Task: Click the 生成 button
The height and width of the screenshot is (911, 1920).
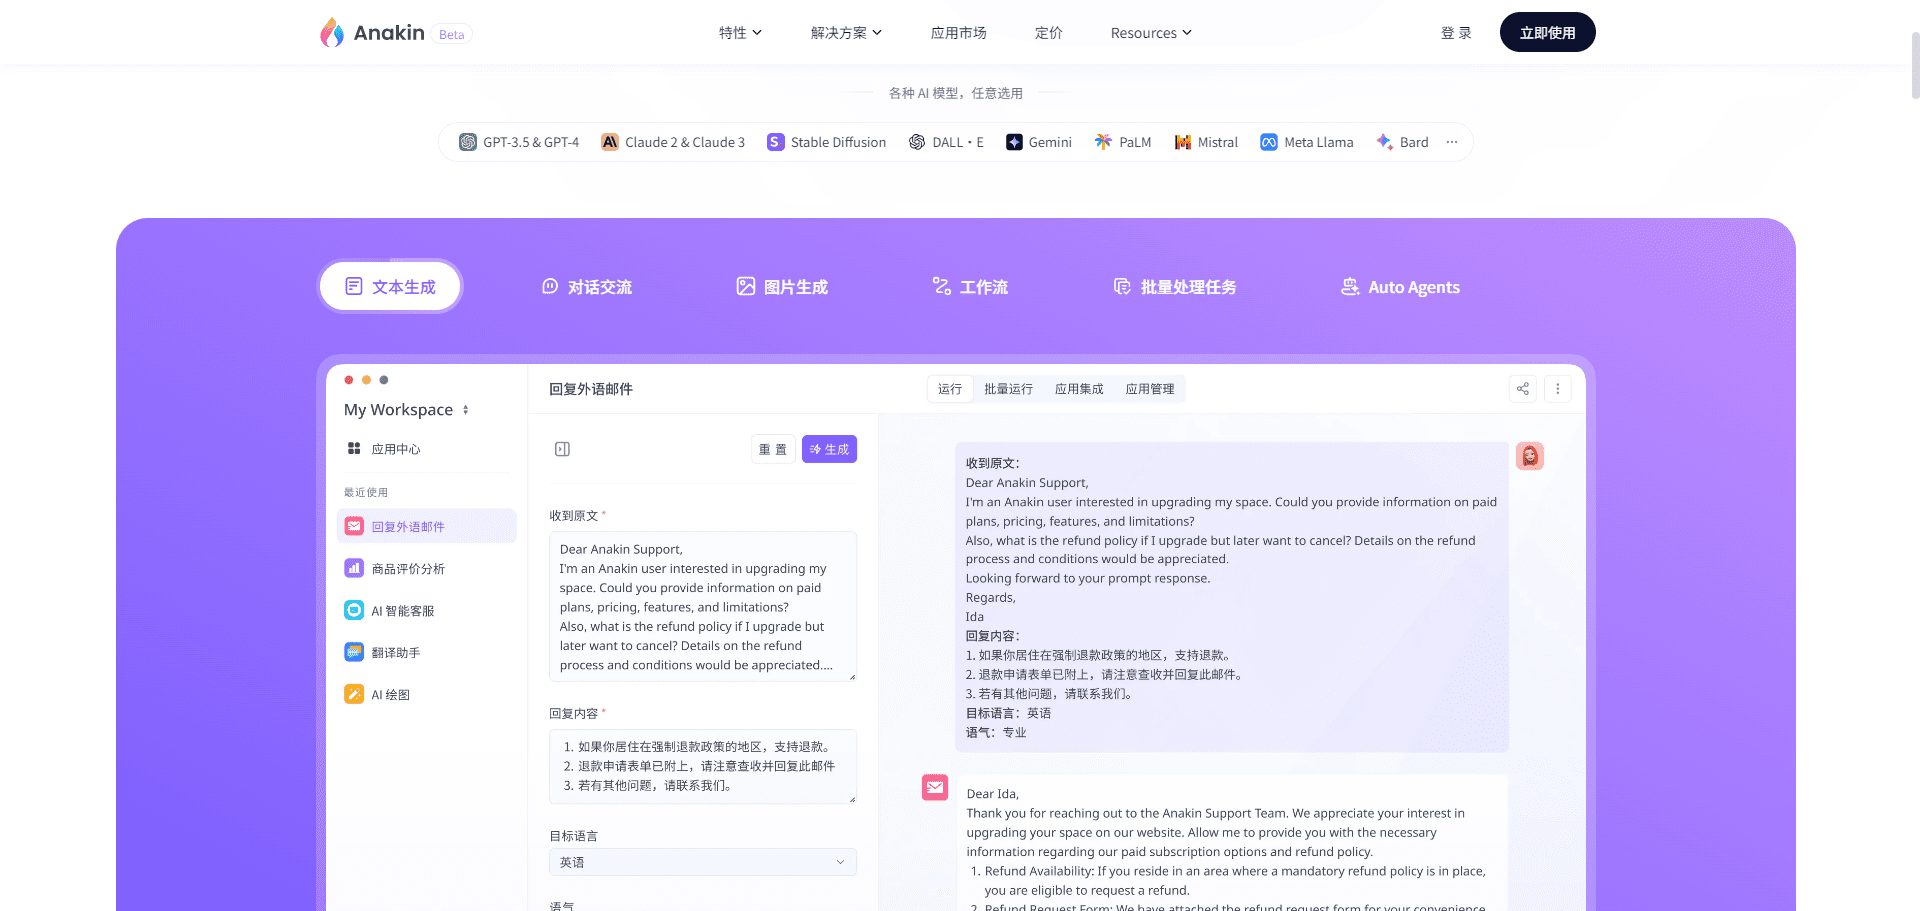Action: 829,449
